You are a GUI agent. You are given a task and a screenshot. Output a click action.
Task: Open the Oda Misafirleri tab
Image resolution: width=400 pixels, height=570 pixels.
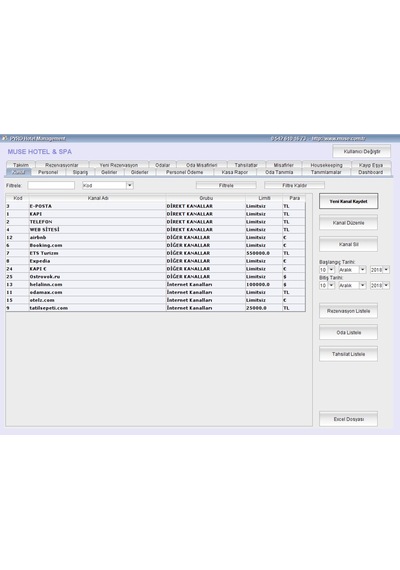[x=201, y=165]
